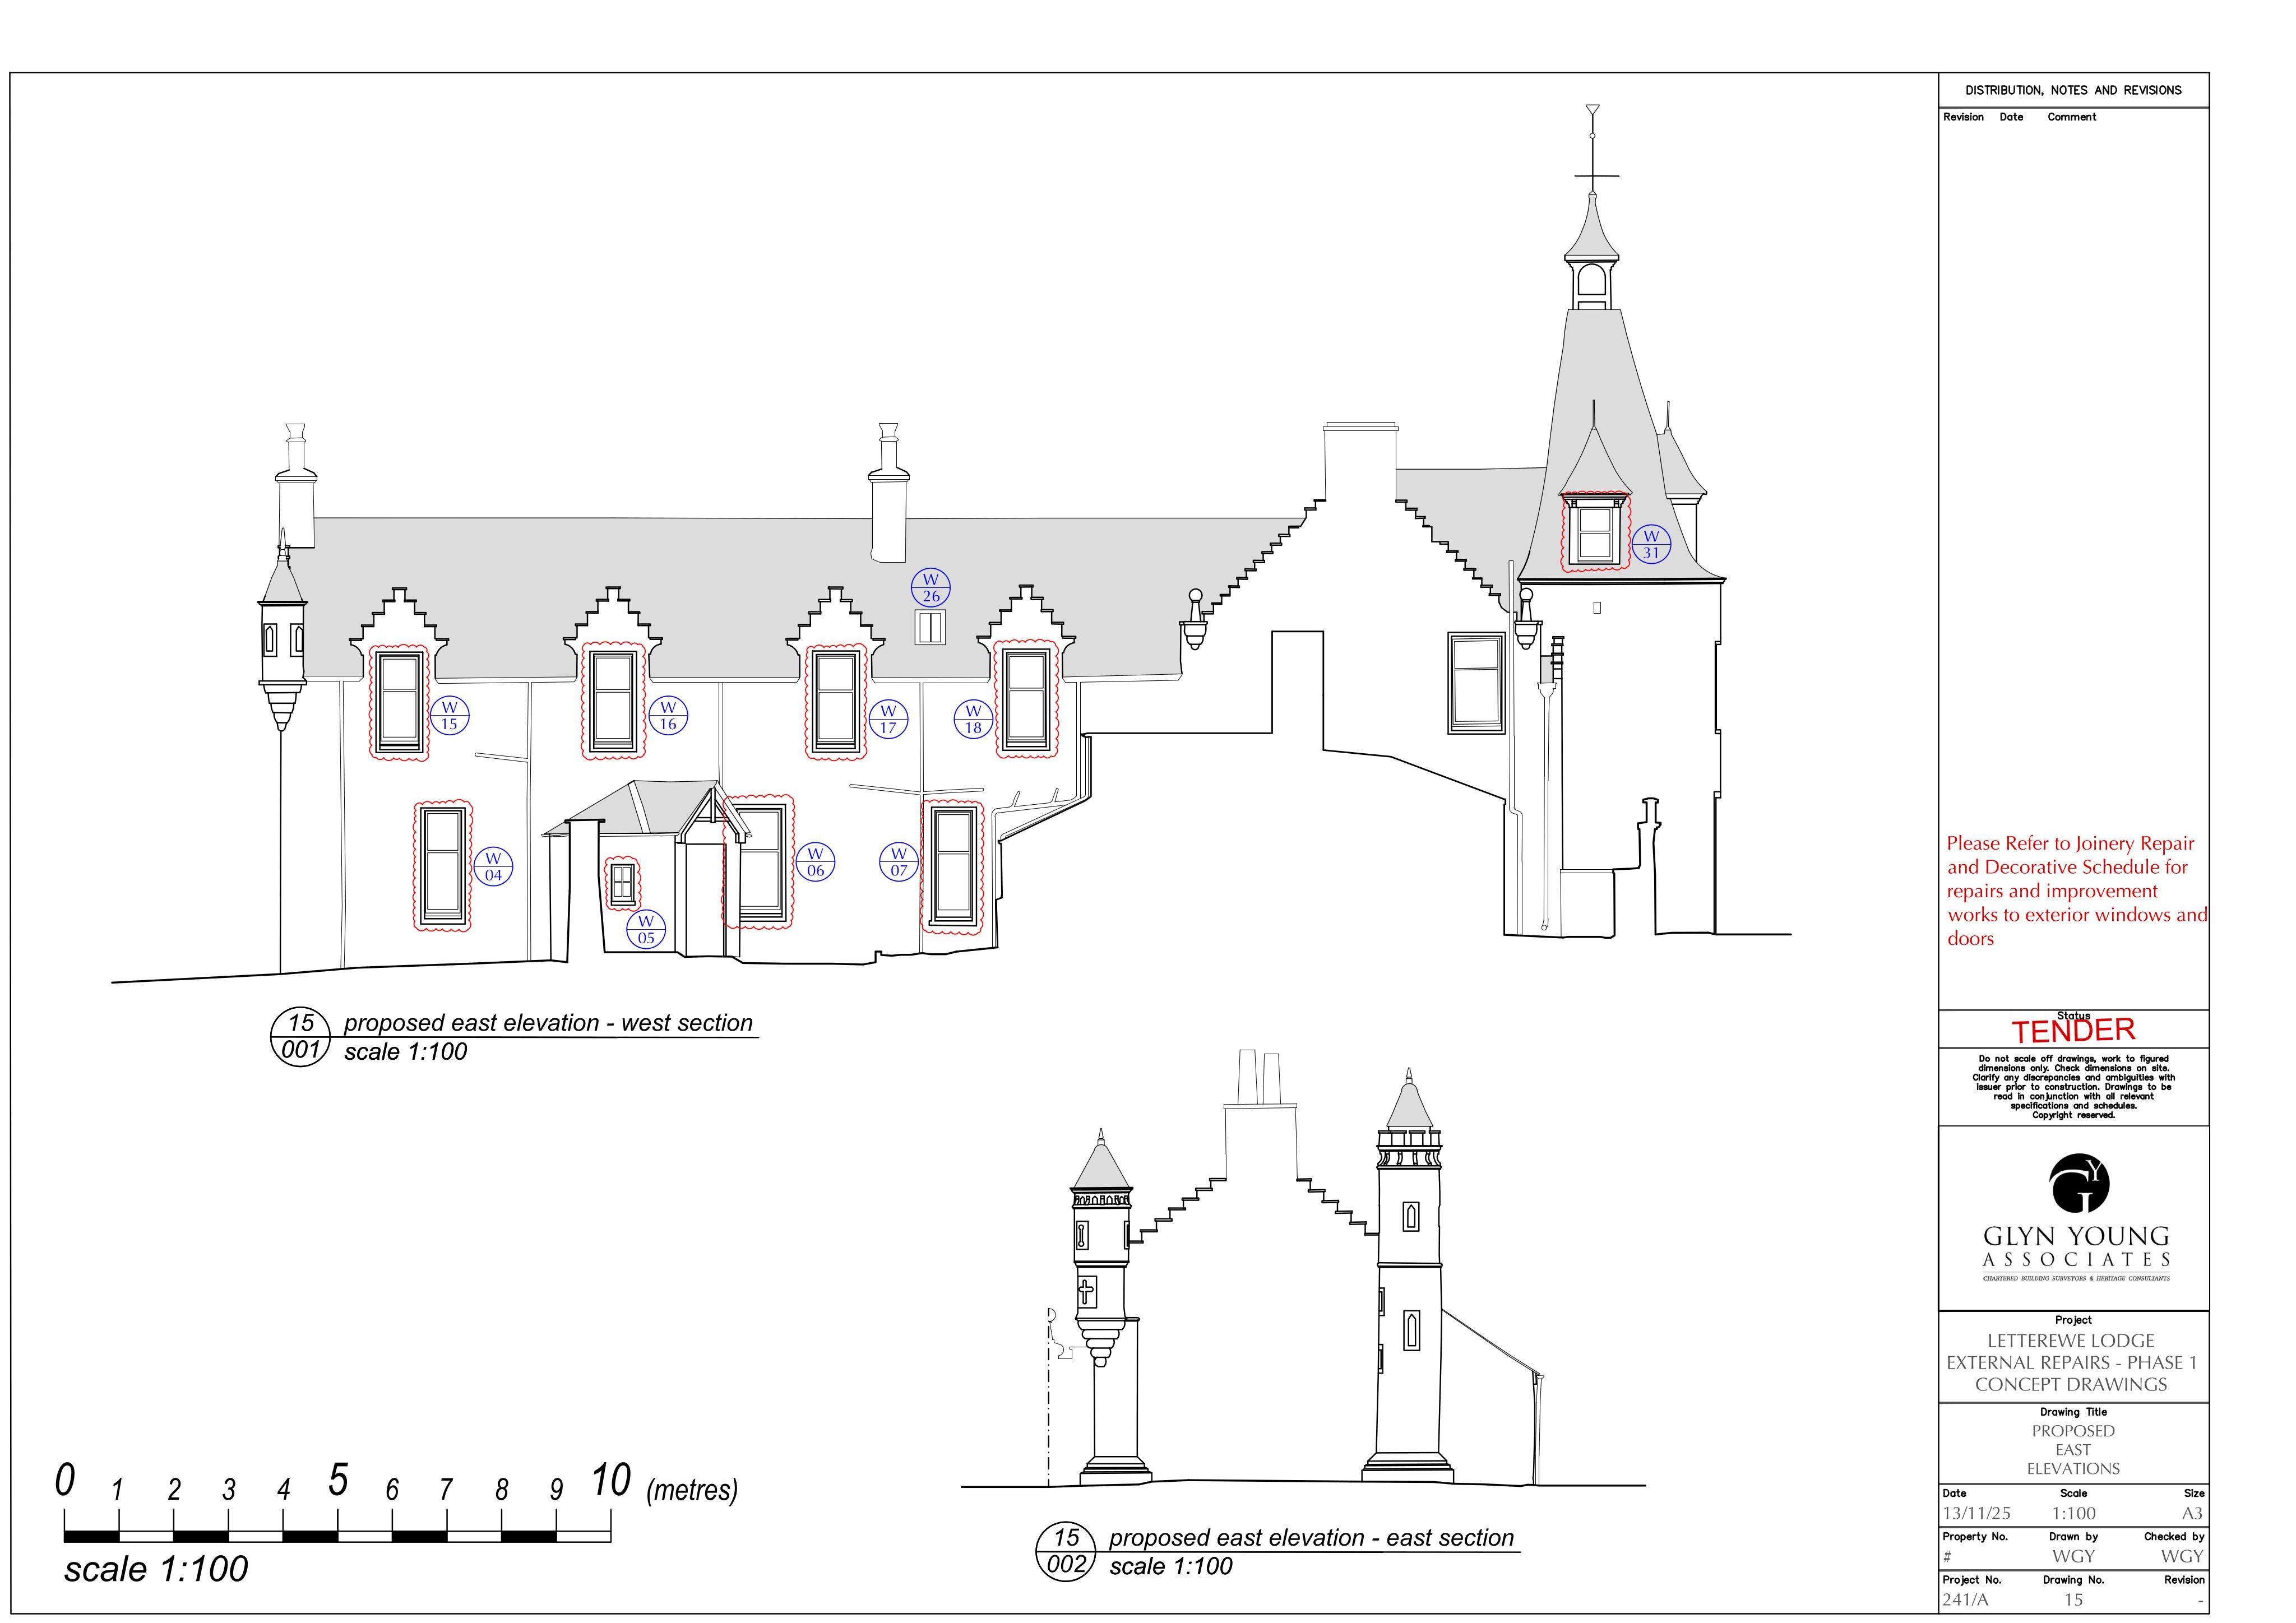The width and height of the screenshot is (2296, 1623).
Task: Select the W04 ground floor window tag
Action: [493, 866]
